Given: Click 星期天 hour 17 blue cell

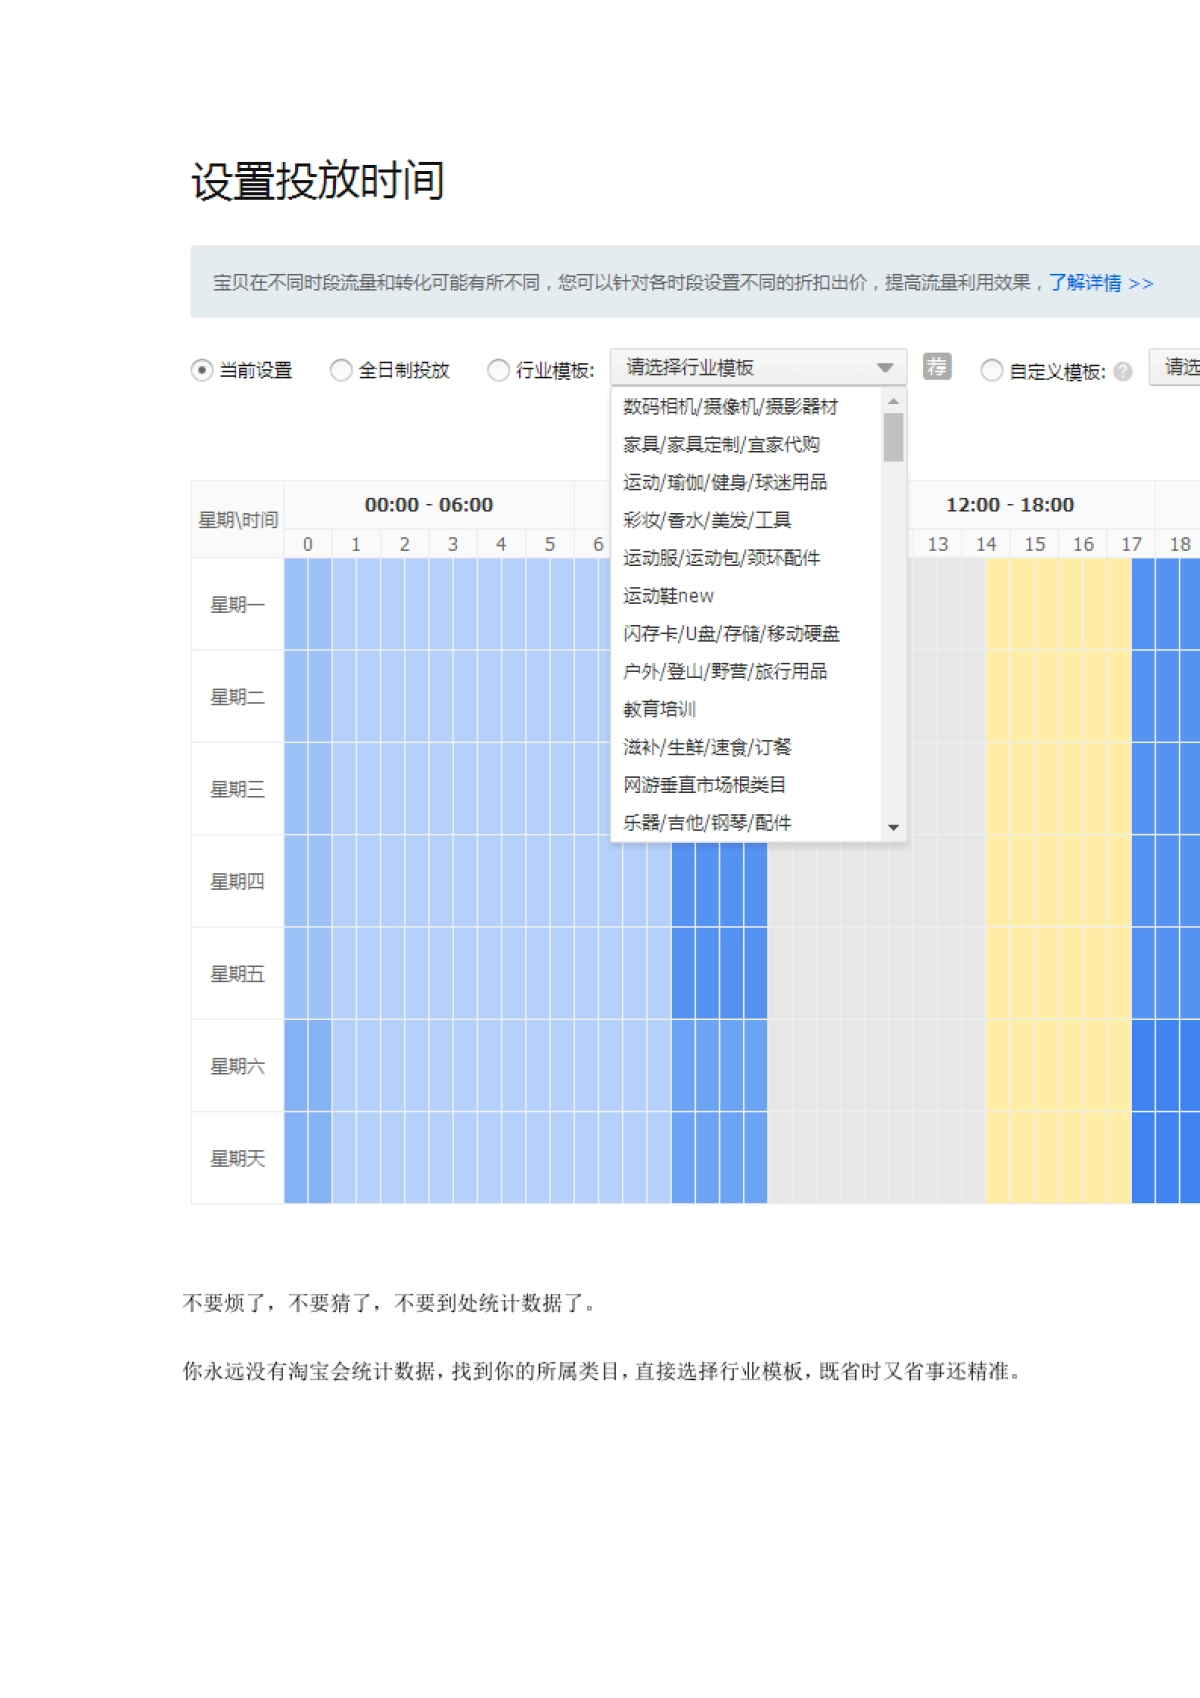Looking at the screenshot, I should (1143, 1158).
